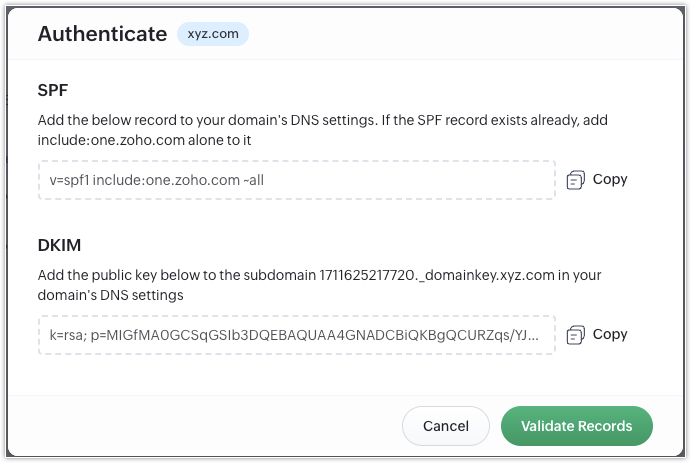
Task: Click the Authenticate dialog title
Action: point(102,34)
